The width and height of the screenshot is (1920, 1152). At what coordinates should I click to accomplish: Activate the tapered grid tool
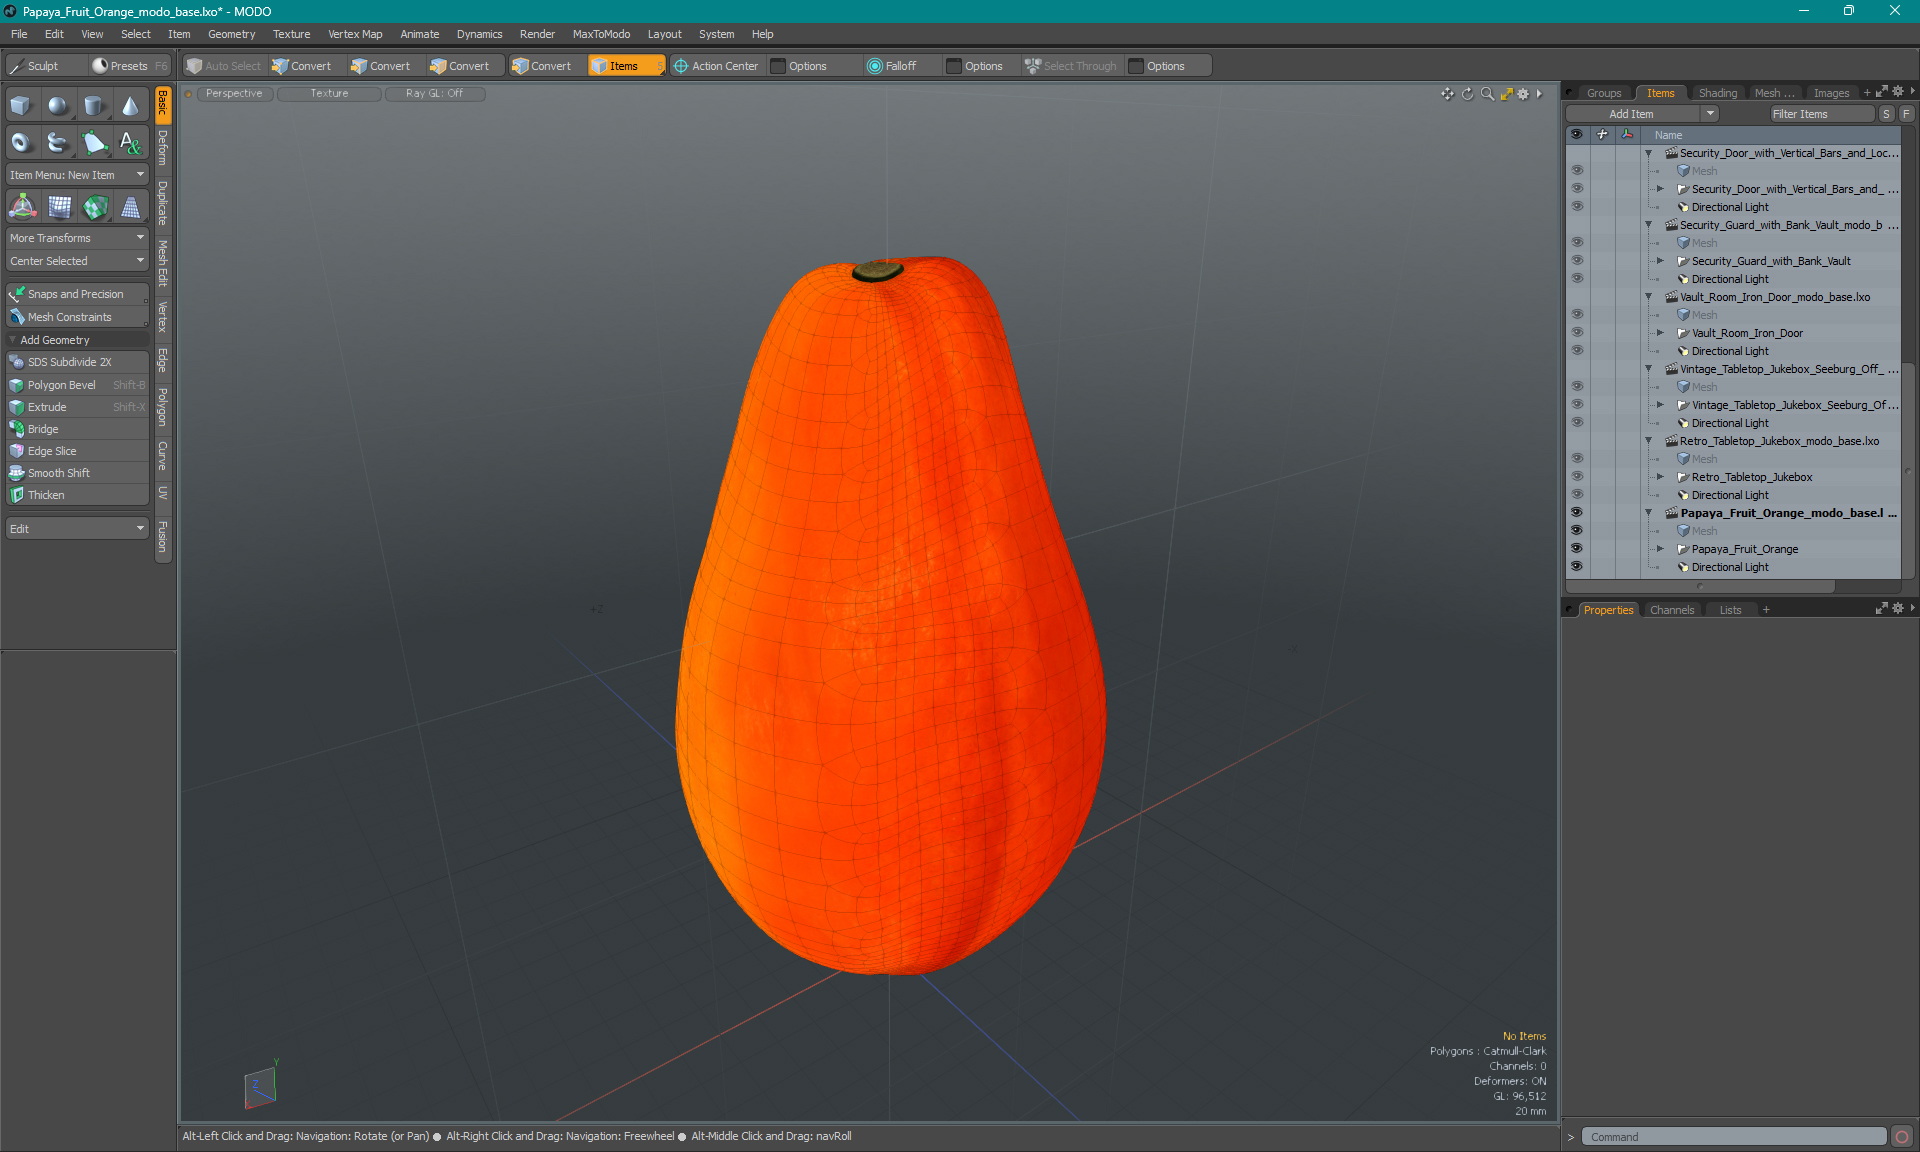point(131,207)
